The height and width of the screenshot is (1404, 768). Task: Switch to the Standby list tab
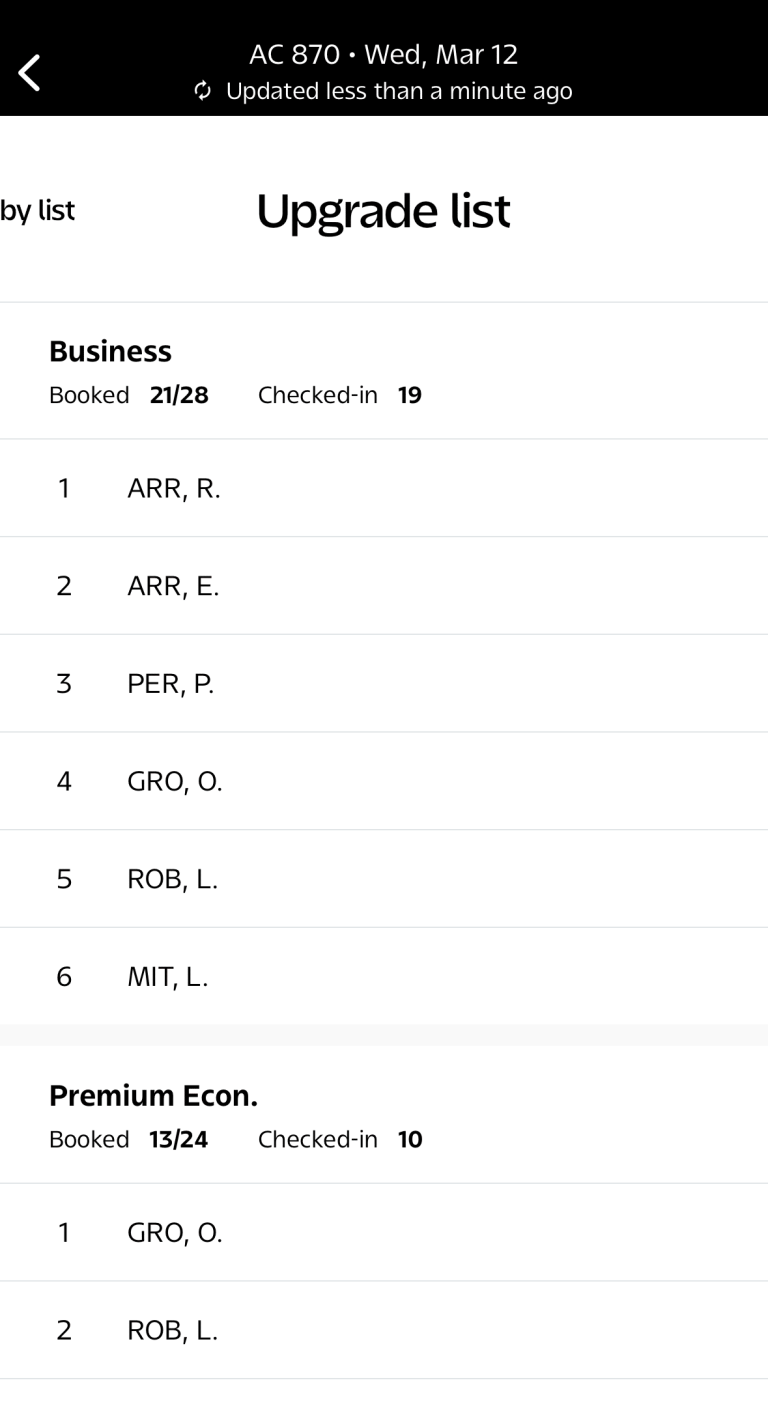(38, 210)
